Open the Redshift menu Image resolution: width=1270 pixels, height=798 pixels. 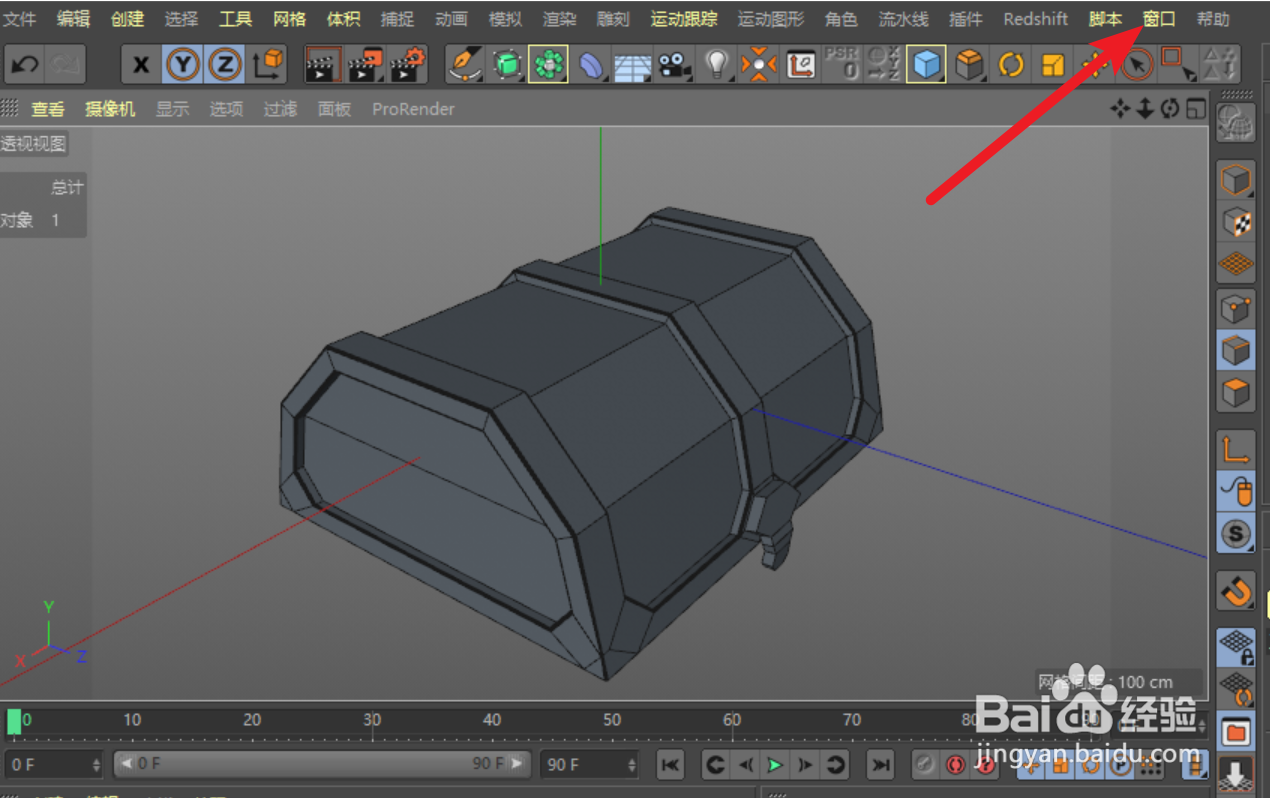[1036, 19]
